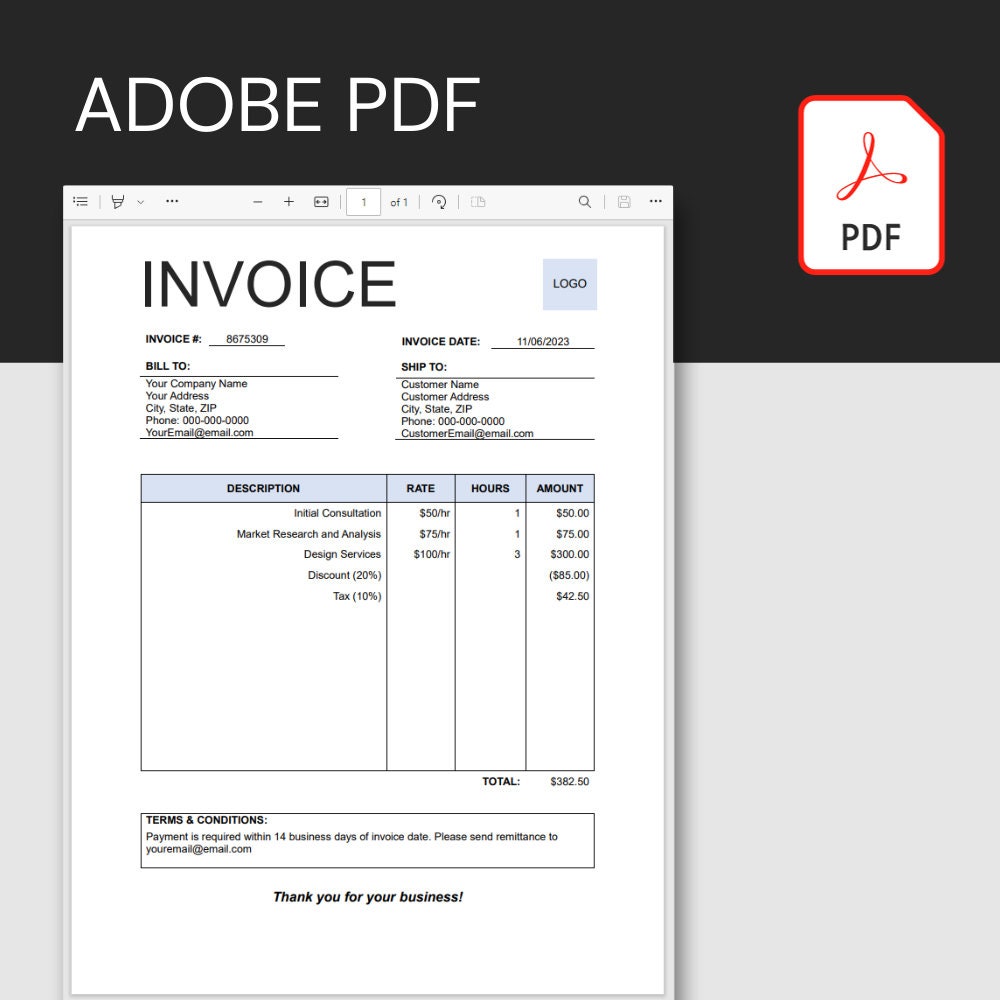Open the table of contents sidebar

point(80,201)
